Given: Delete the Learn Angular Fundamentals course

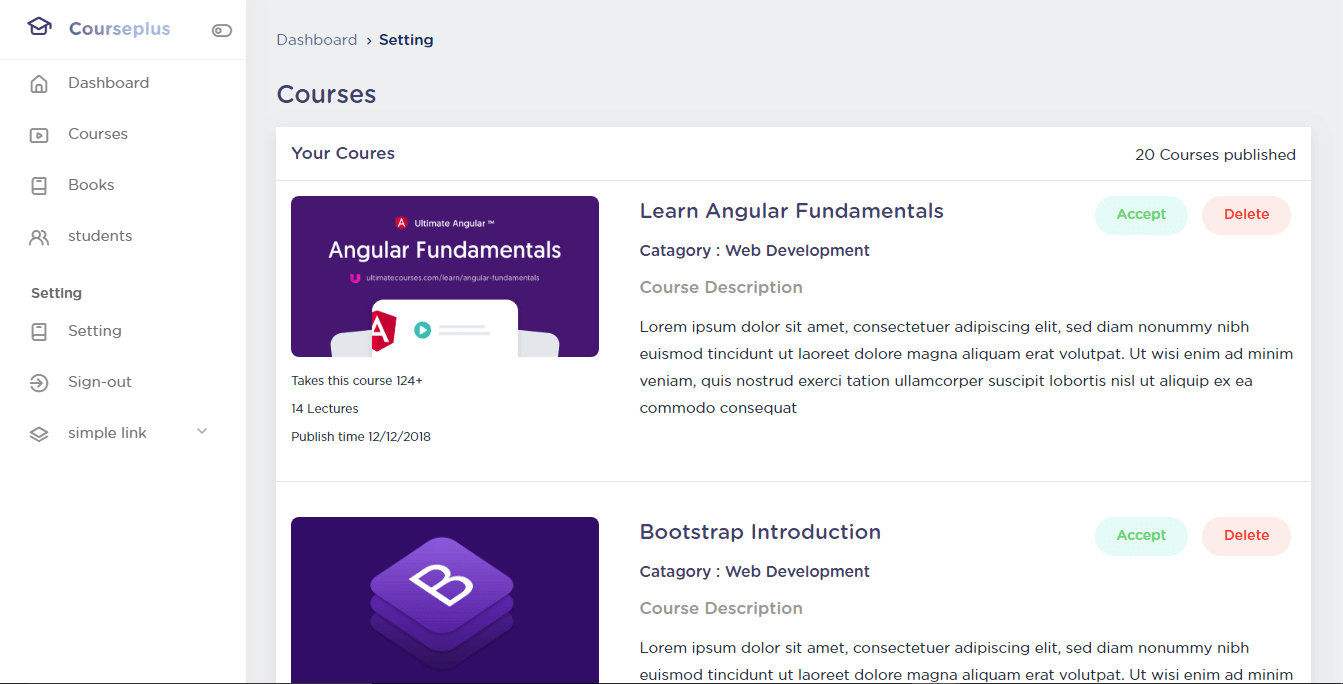Looking at the screenshot, I should pos(1246,215).
